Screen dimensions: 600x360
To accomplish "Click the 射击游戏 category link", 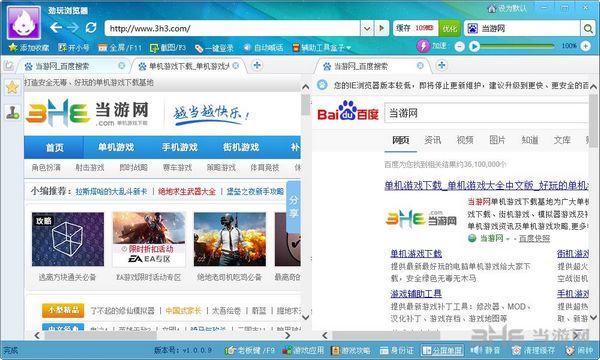I will (90, 168).
